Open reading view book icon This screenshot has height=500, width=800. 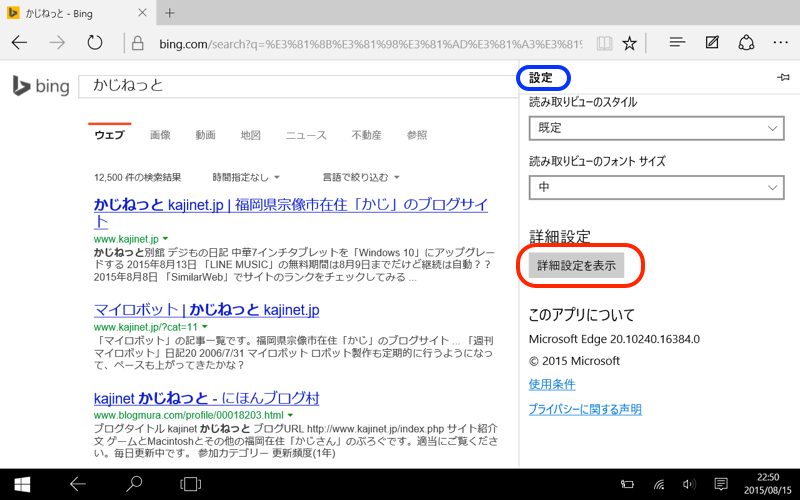click(603, 44)
